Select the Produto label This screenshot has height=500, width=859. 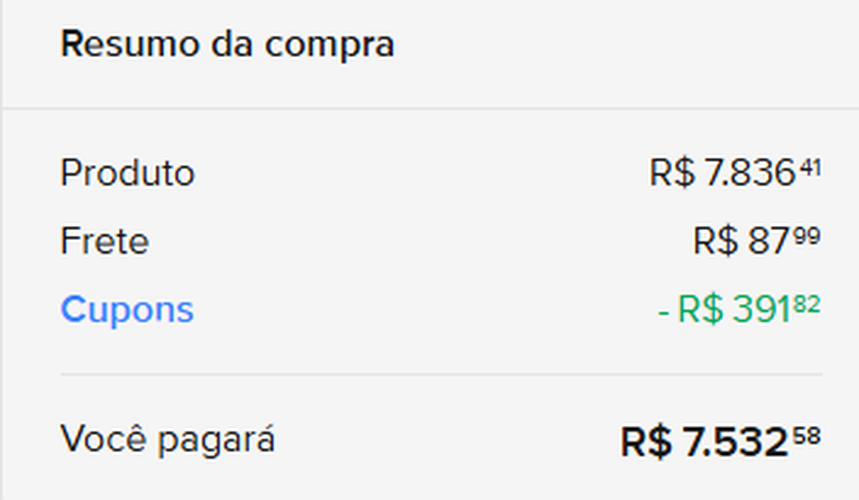[x=127, y=173]
